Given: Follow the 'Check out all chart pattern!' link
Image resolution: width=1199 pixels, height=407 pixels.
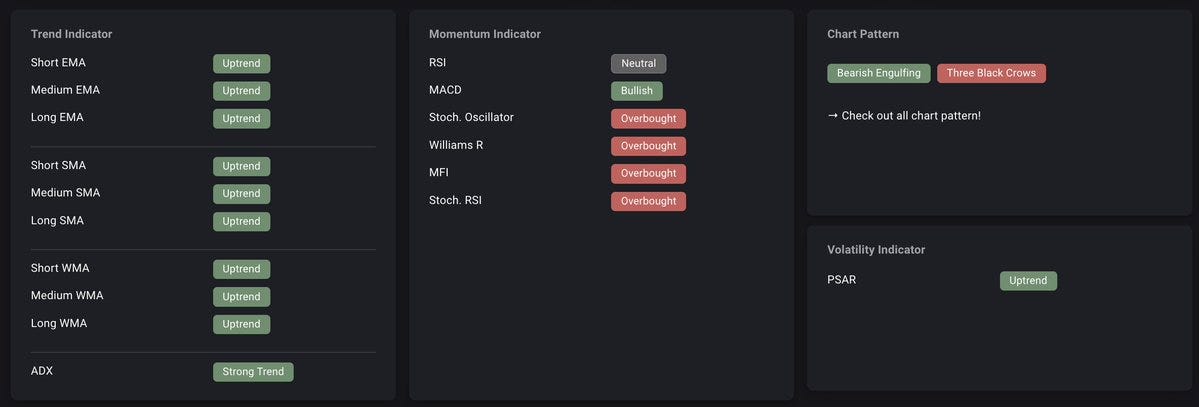Looking at the screenshot, I should point(904,116).
